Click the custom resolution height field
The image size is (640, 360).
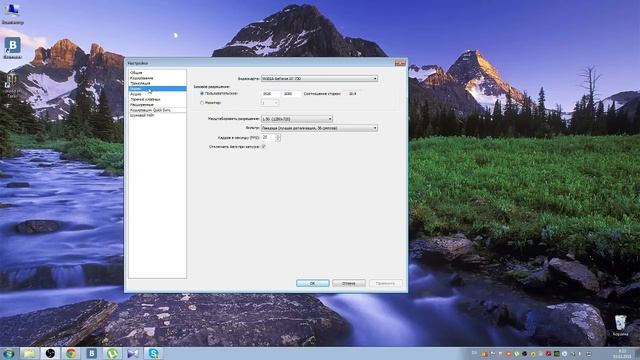292,94
